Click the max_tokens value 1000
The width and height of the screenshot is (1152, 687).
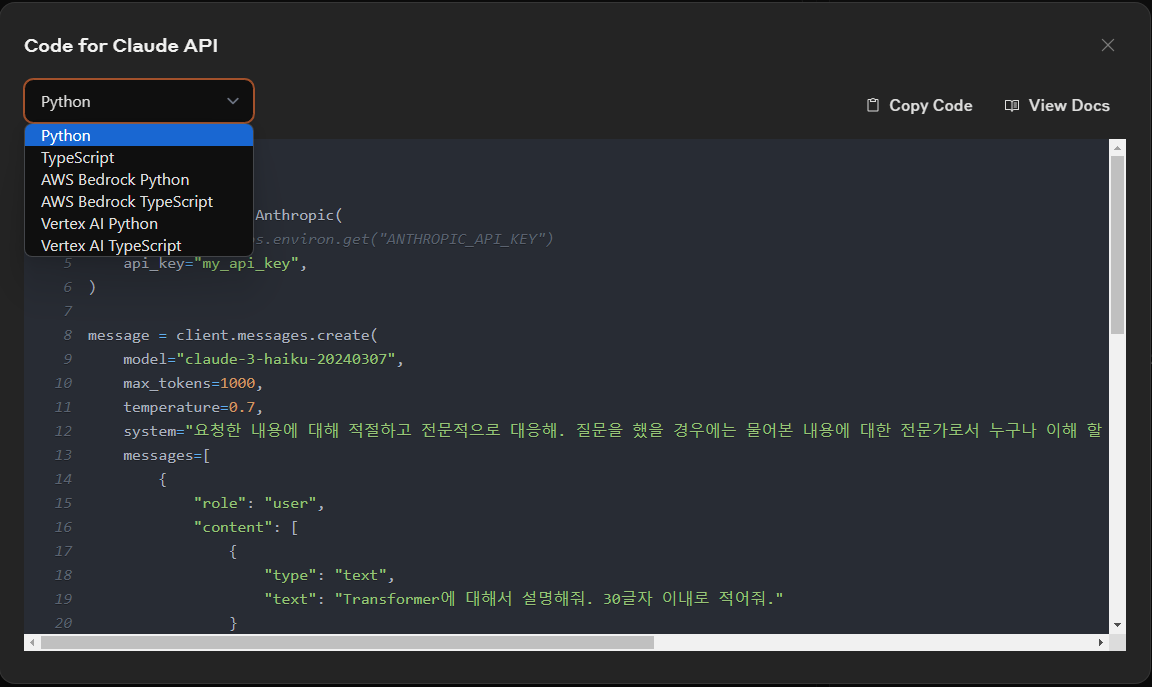[237, 384]
